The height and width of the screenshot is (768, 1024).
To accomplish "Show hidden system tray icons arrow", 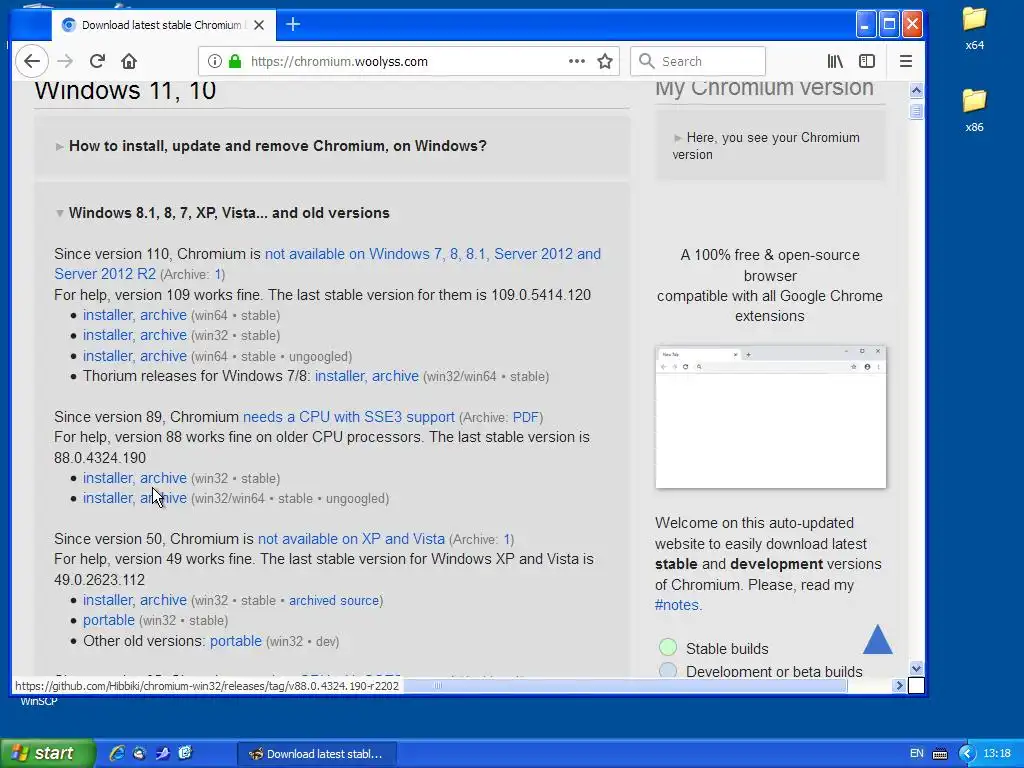I will [967, 754].
